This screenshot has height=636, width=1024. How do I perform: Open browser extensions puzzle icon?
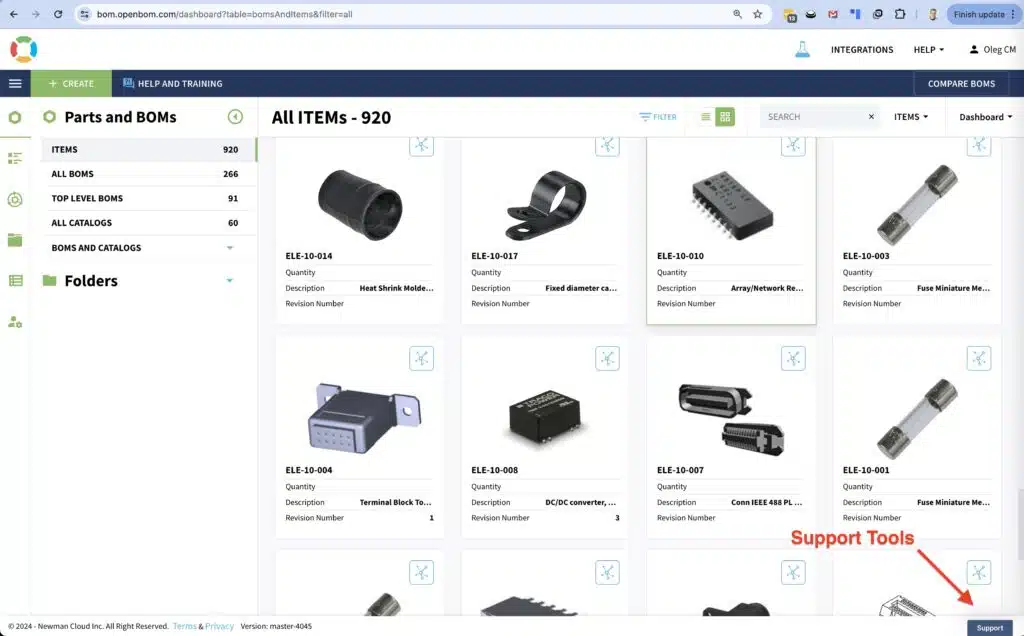coord(900,14)
